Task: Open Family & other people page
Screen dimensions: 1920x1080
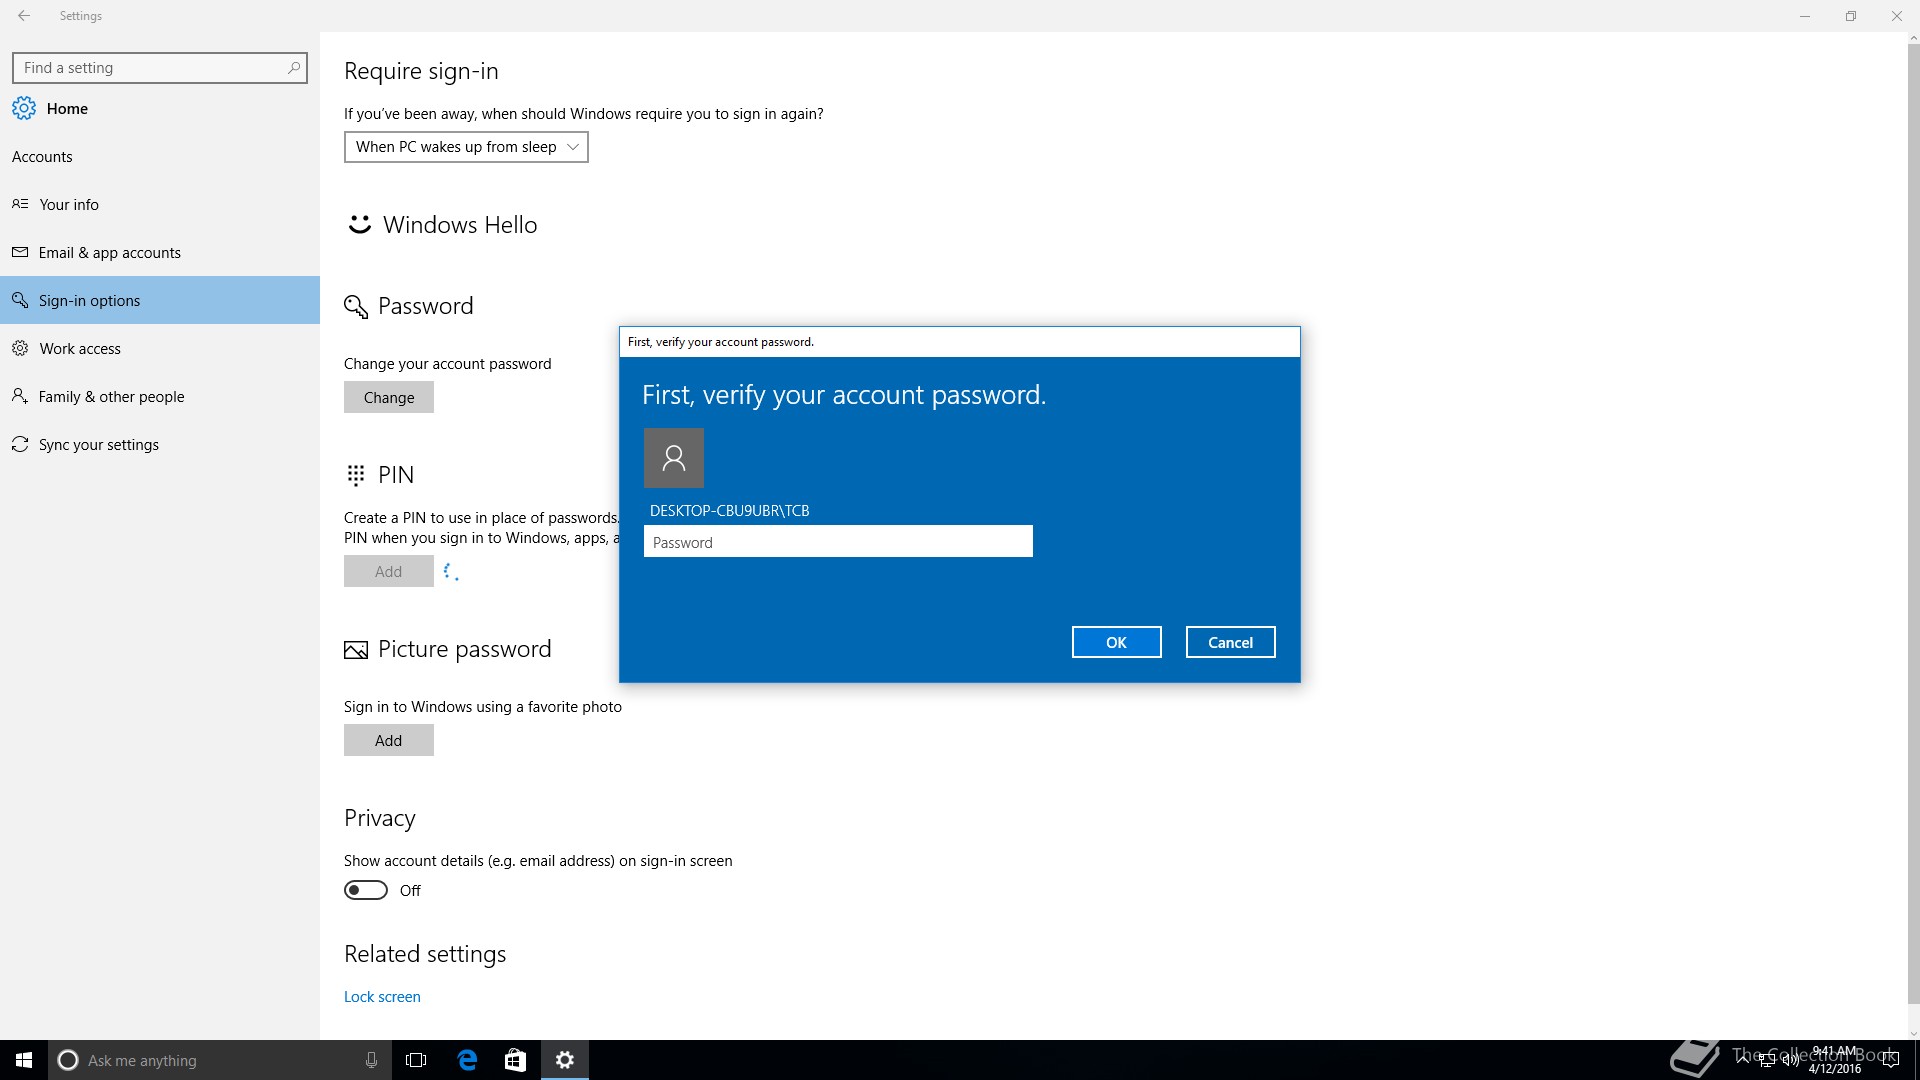Action: pos(160,396)
